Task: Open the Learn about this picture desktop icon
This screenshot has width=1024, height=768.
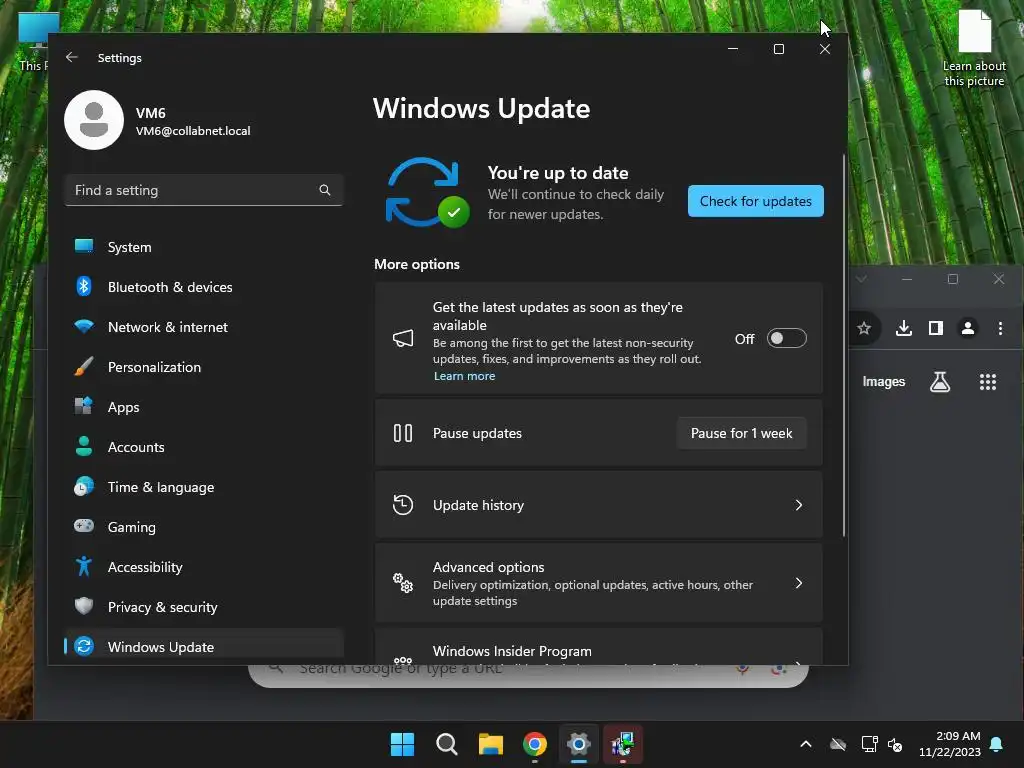Action: [974, 48]
